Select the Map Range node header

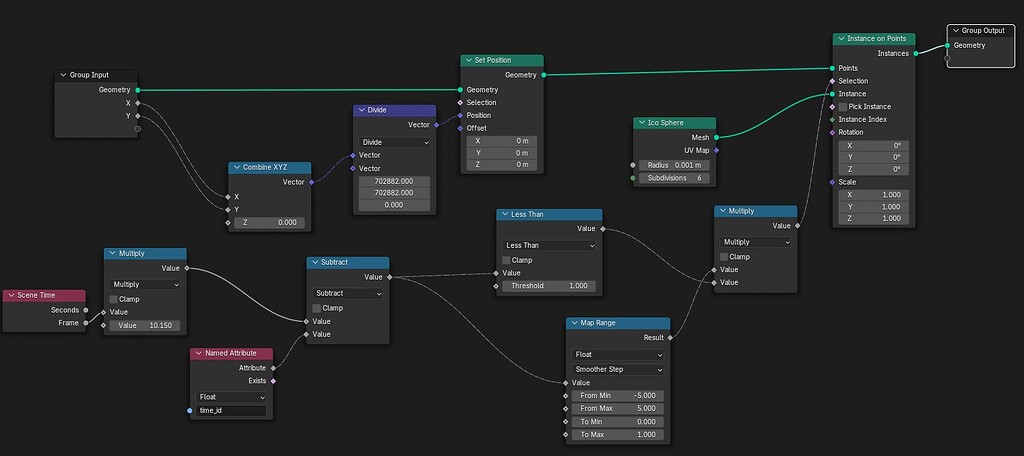[x=618, y=323]
